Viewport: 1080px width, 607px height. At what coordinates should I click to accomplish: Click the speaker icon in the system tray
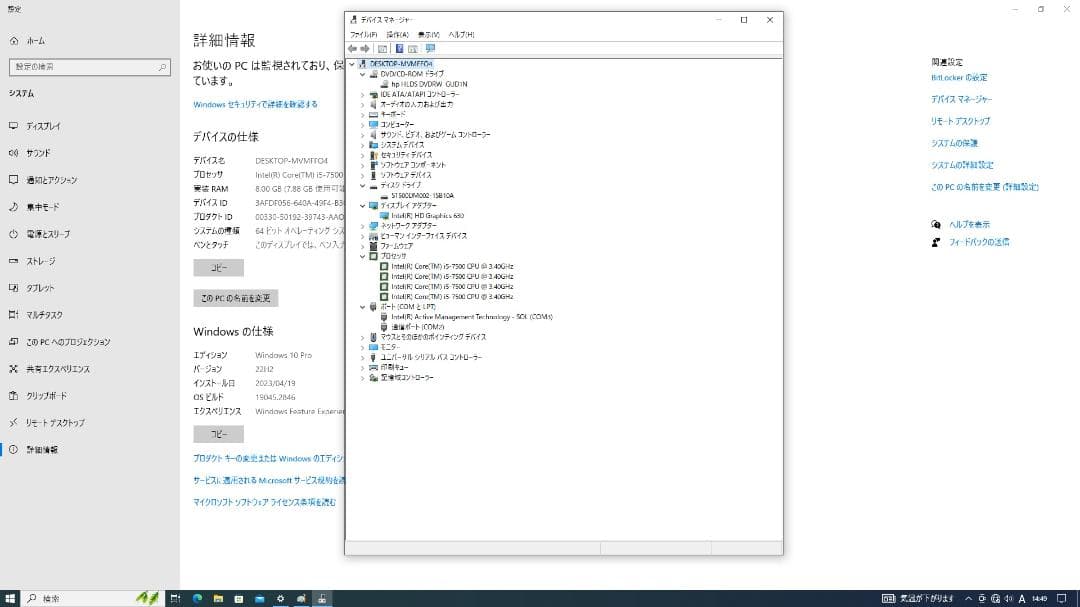coord(1009,600)
